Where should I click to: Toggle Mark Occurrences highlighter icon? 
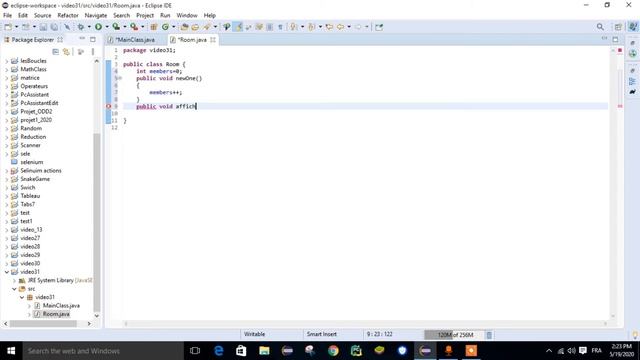coord(238,27)
